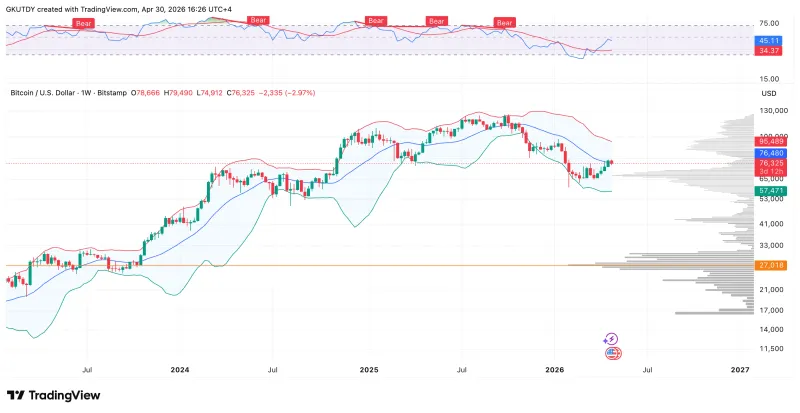Select the orange 27,018 price label
The image size is (800, 413).
point(770,265)
